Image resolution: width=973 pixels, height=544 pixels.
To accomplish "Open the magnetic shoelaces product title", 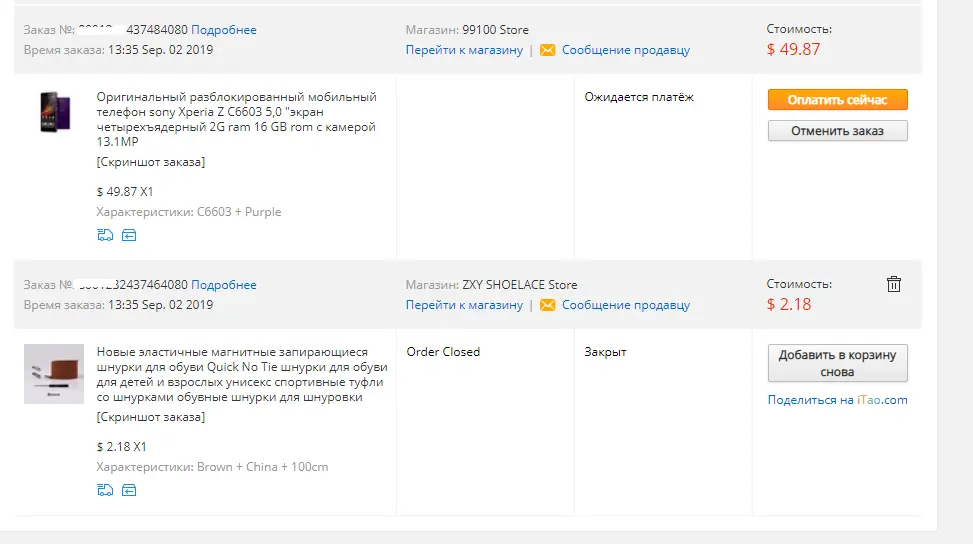I will tap(242, 375).
